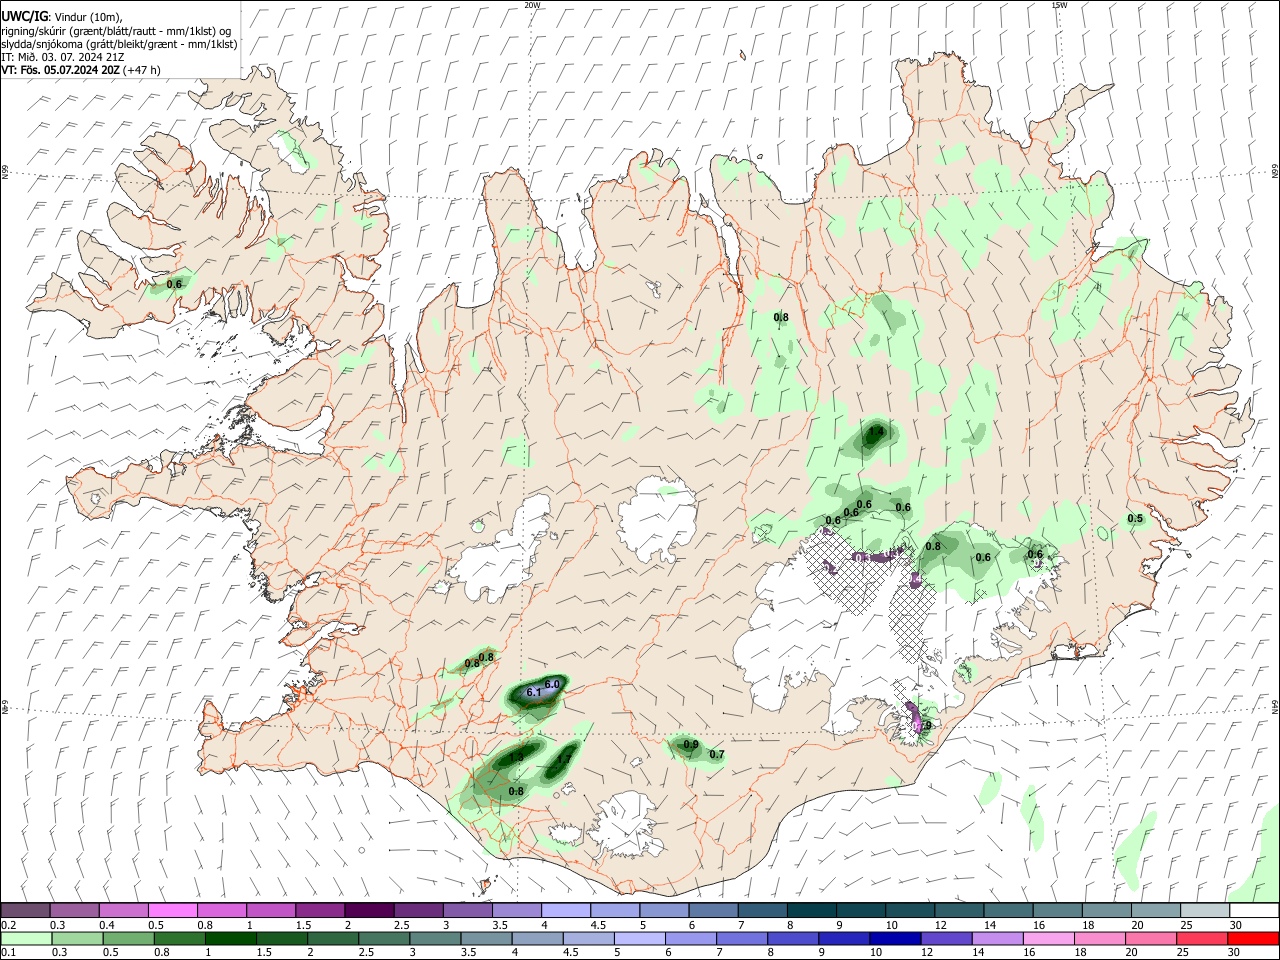Select the bright red 30 swatch on lower scale

tap(1252, 938)
